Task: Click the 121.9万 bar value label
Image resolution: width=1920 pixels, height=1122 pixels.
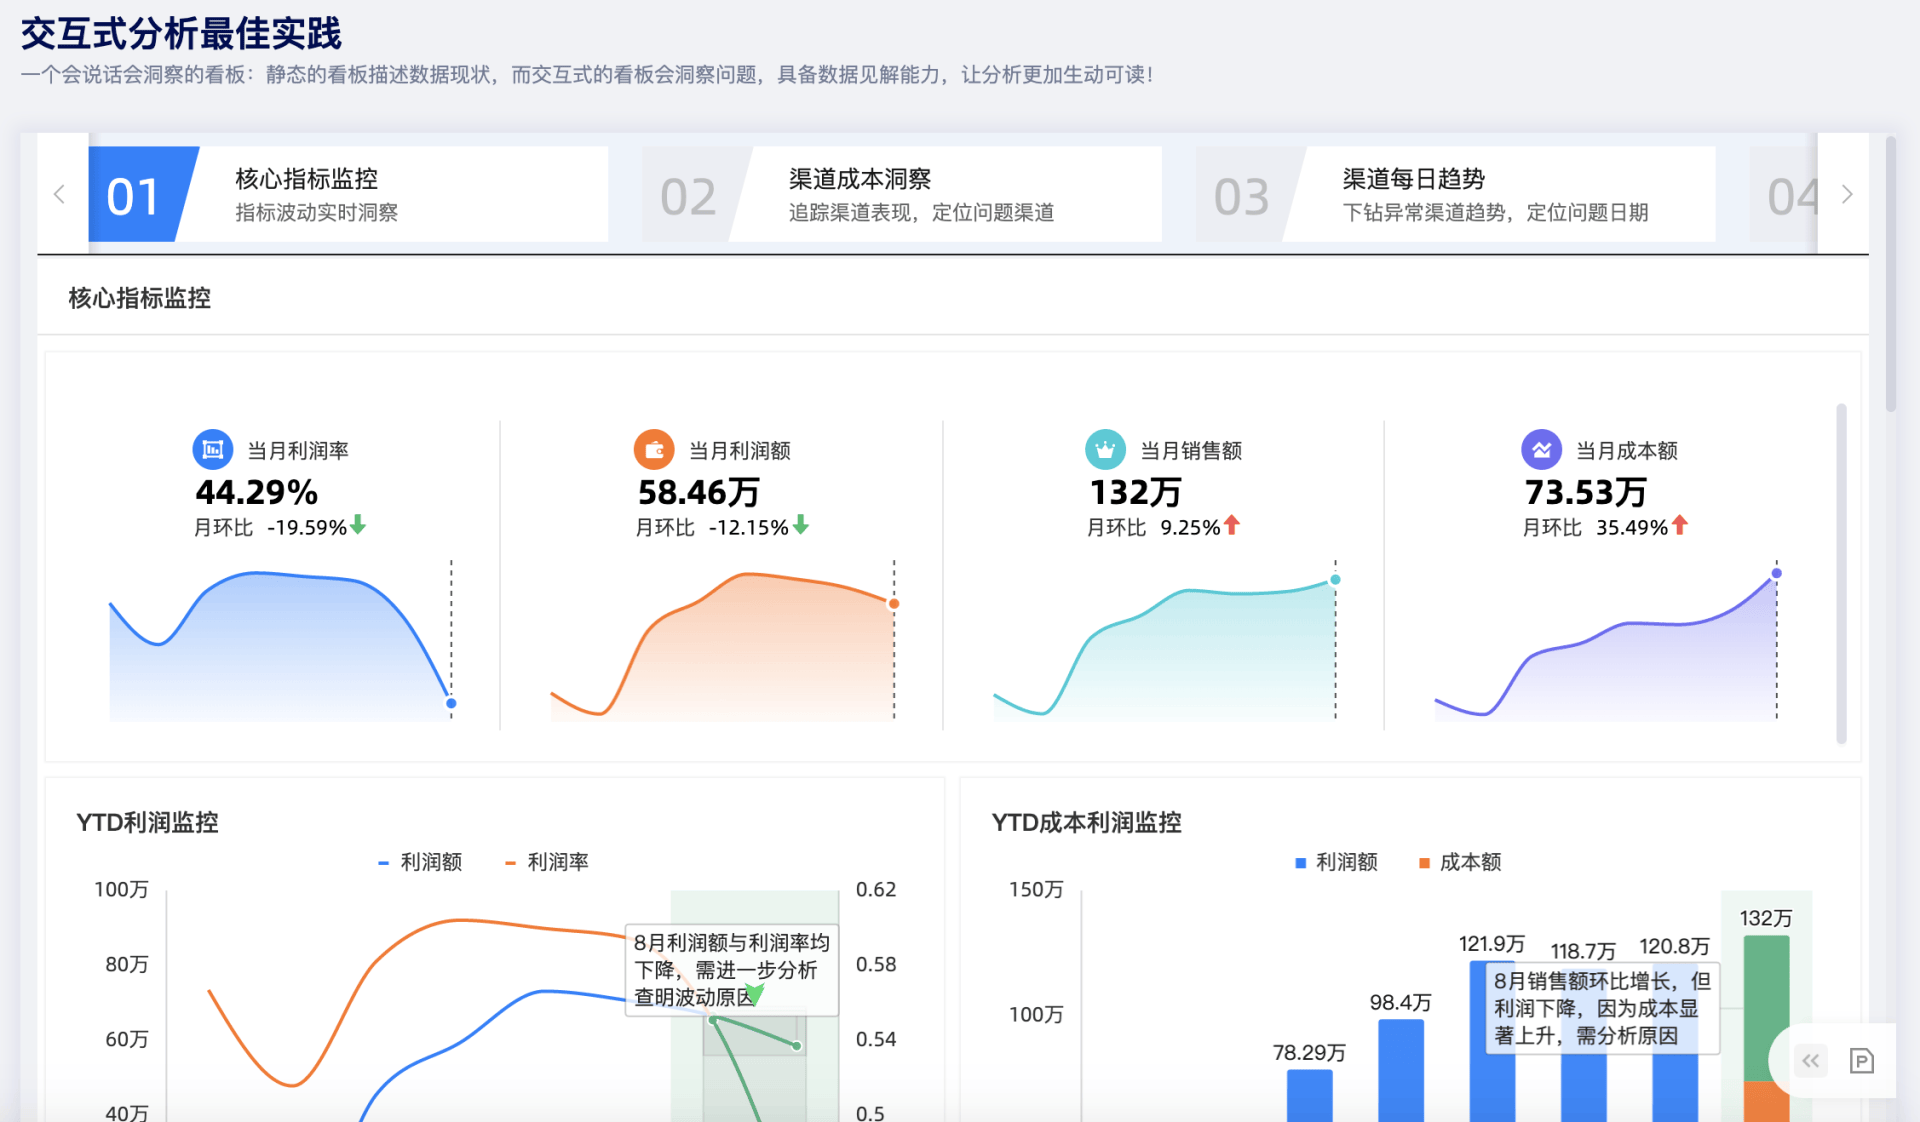Action: [x=1491, y=944]
